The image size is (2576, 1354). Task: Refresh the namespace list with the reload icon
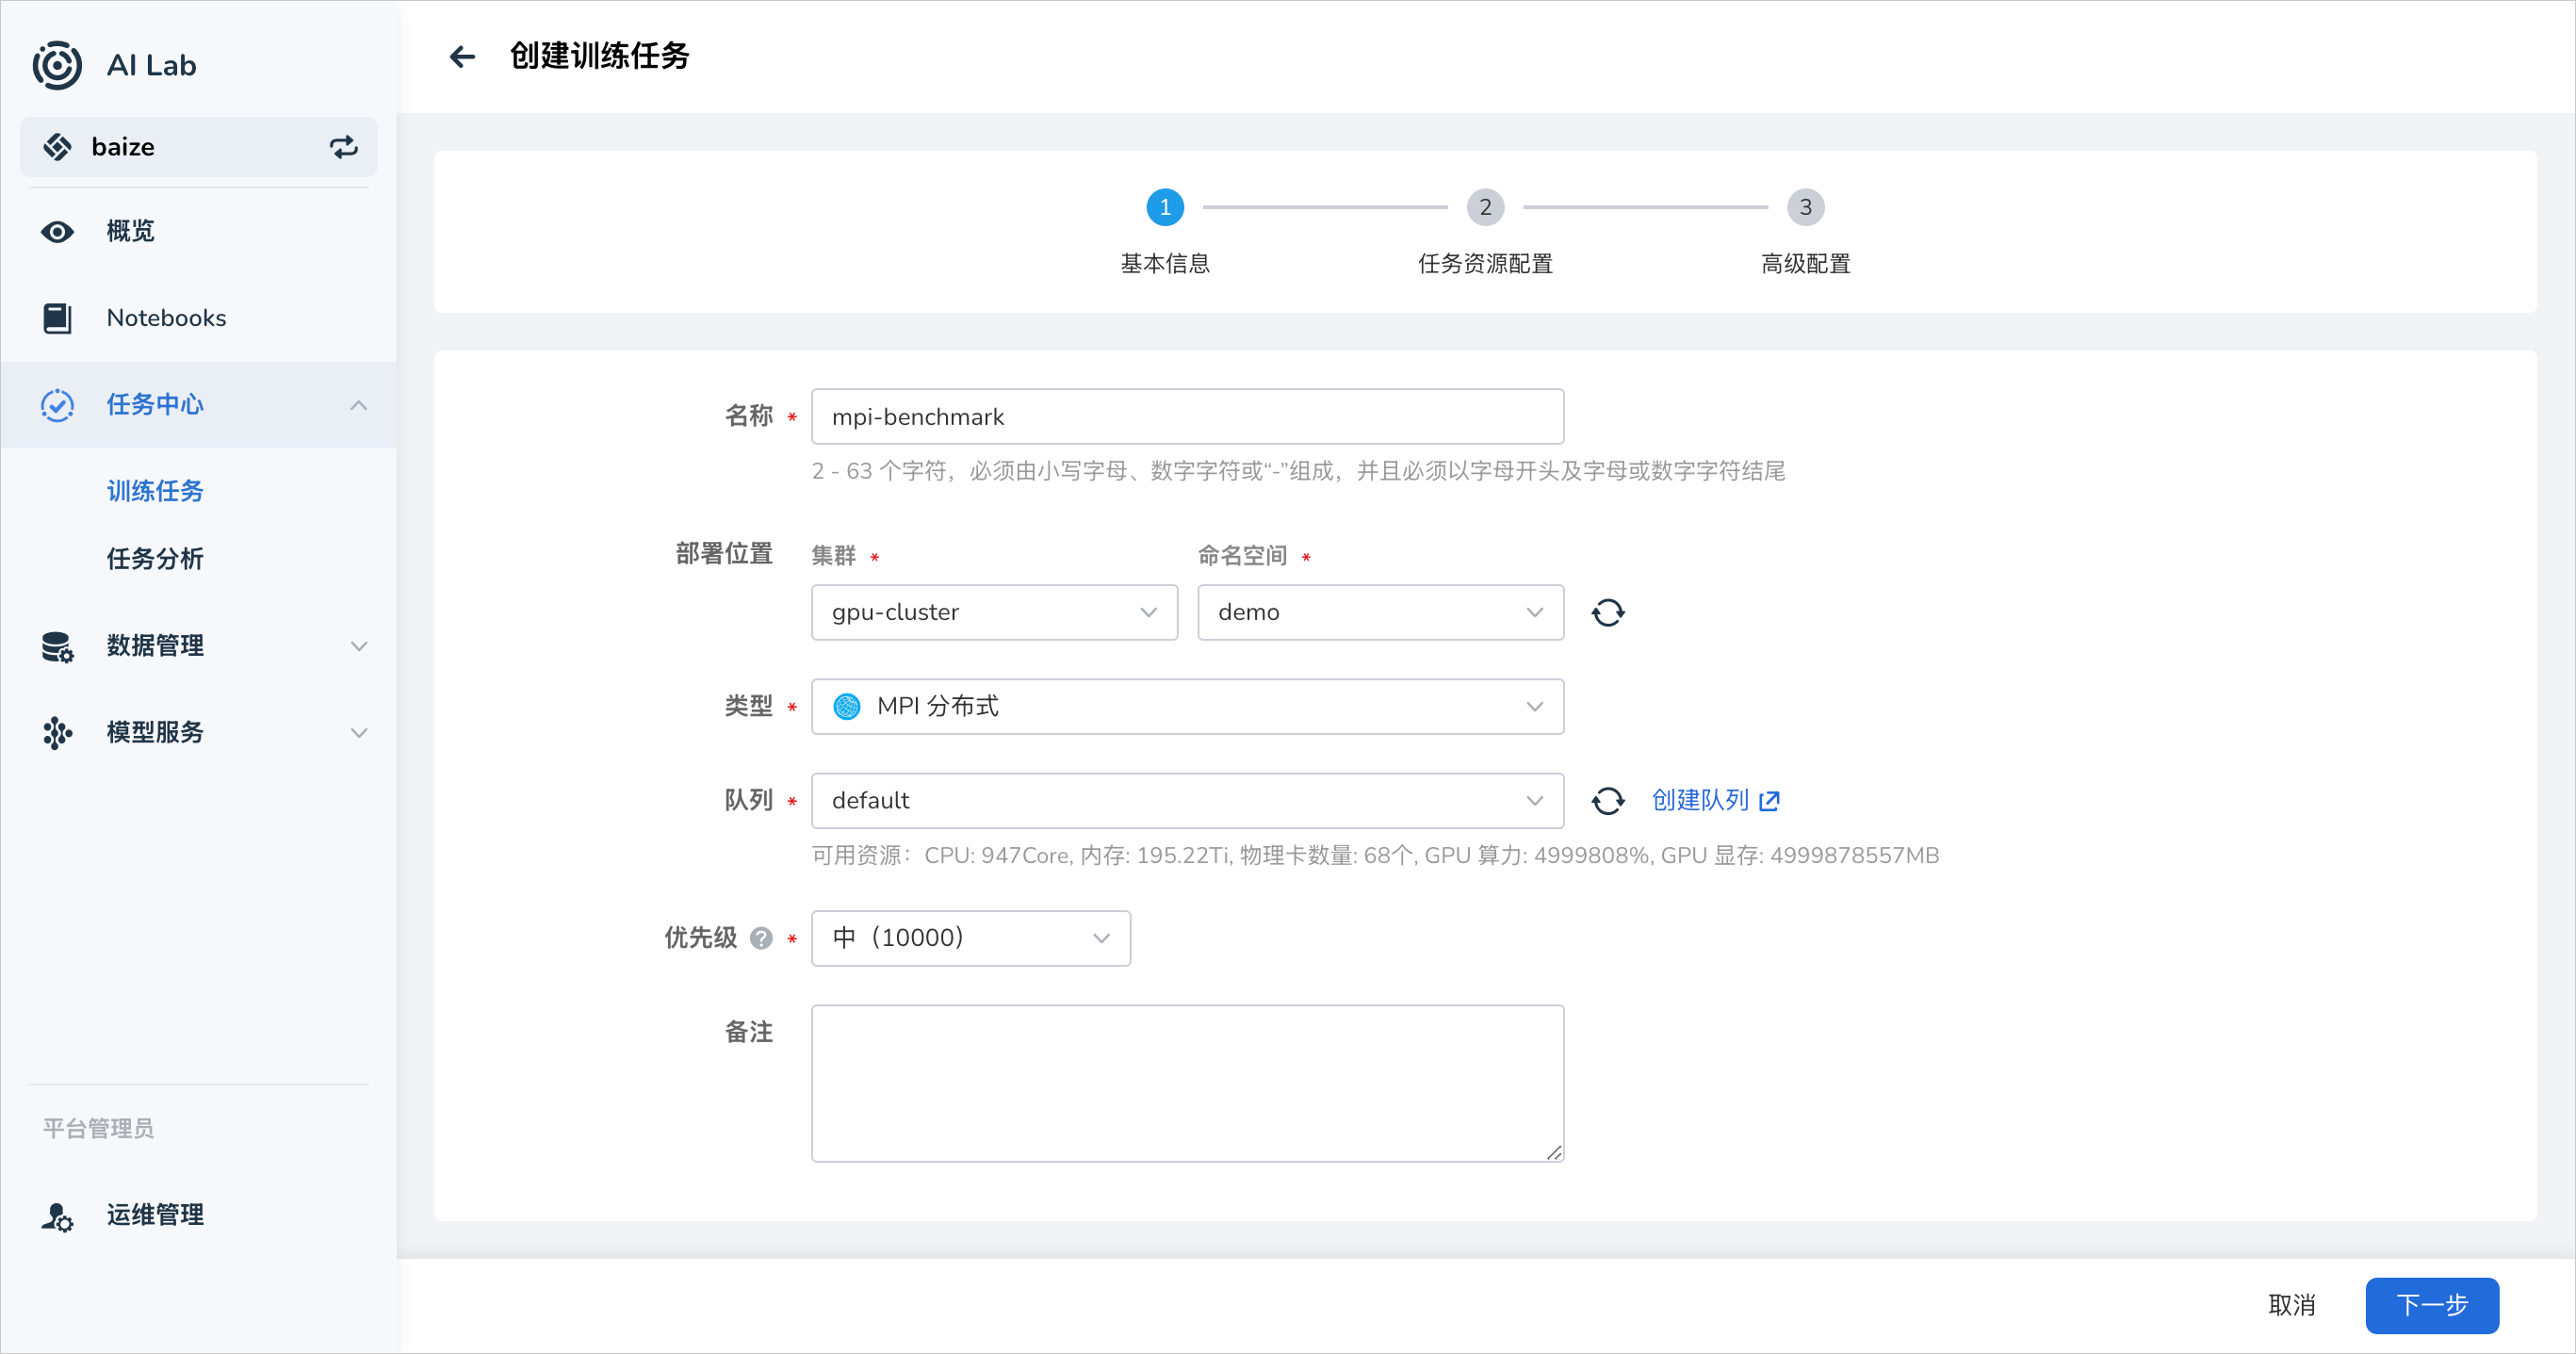tap(1608, 612)
